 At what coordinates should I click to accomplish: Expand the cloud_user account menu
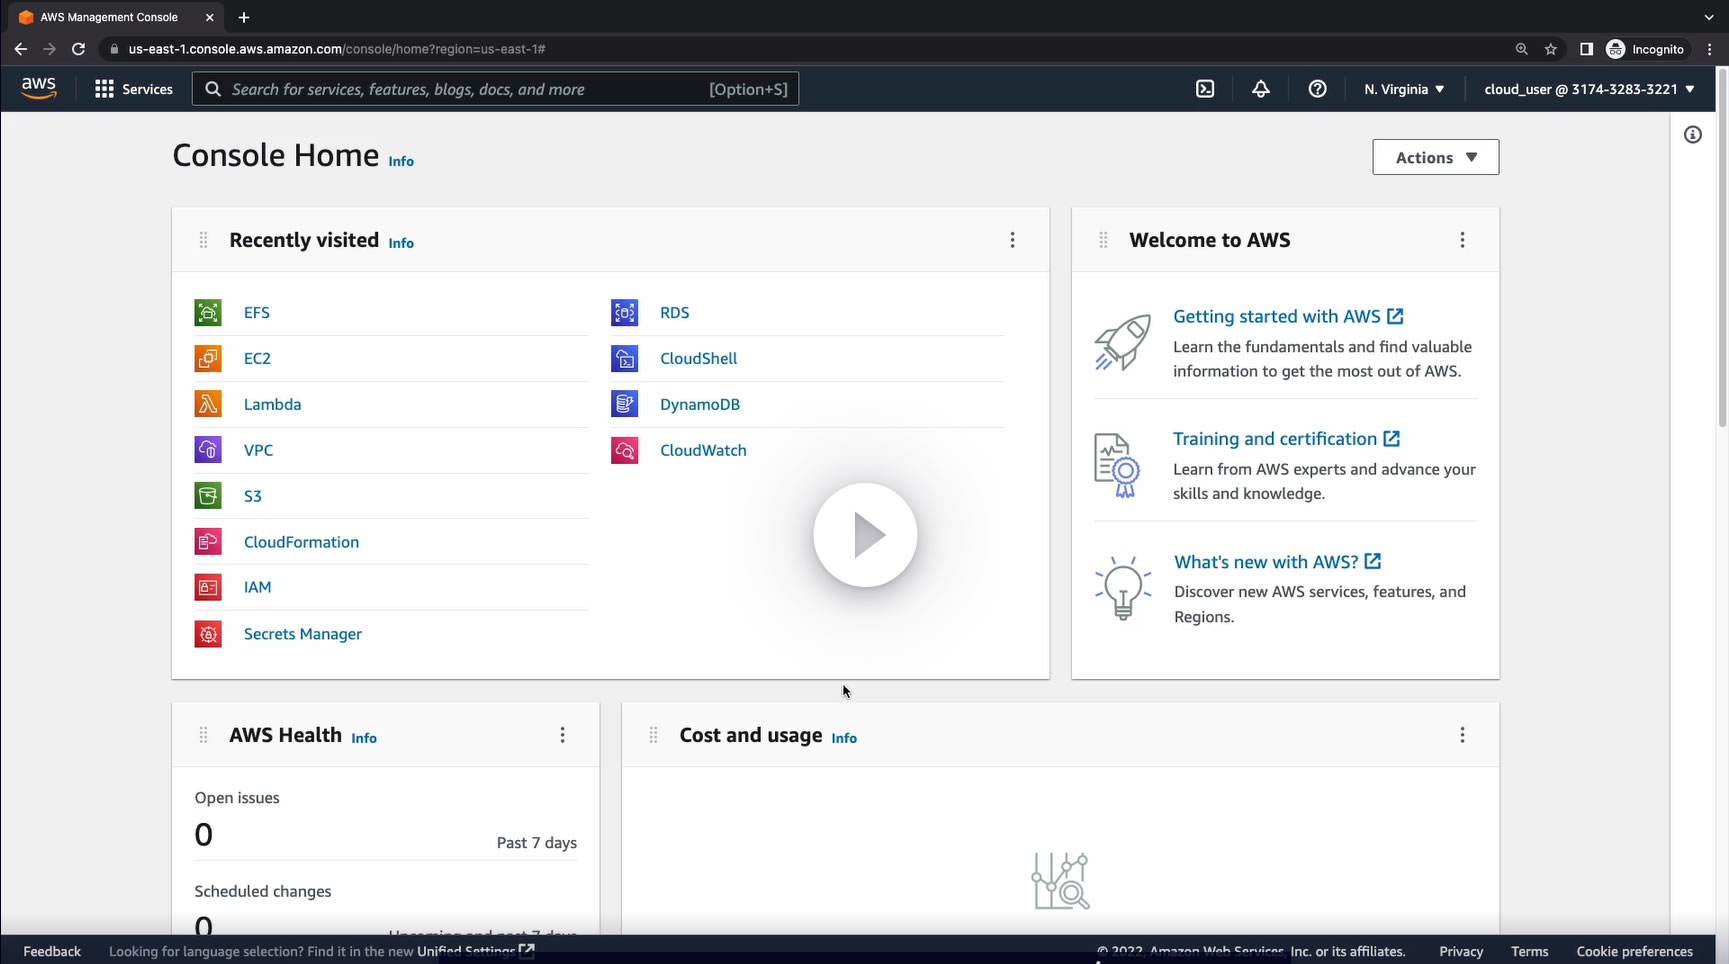point(1589,89)
